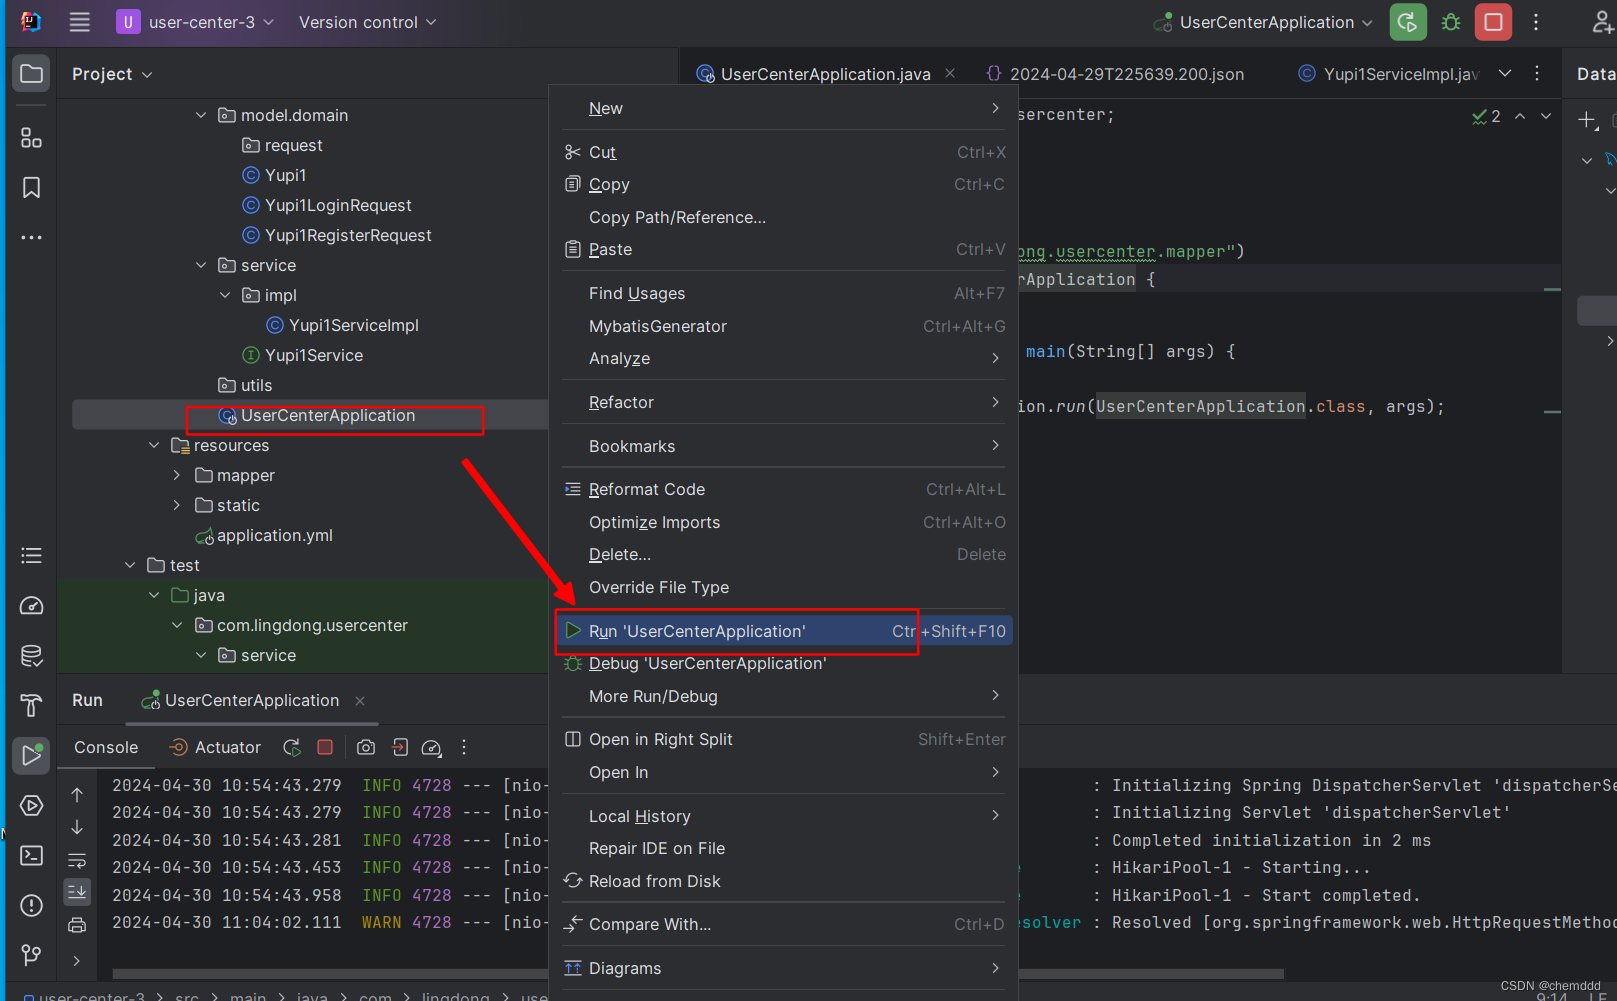Image resolution: width=1617 pixels, height=1001 pixels.
Task: Show hidden editor tabs dropdown
Action: (x=1505, y=73)
